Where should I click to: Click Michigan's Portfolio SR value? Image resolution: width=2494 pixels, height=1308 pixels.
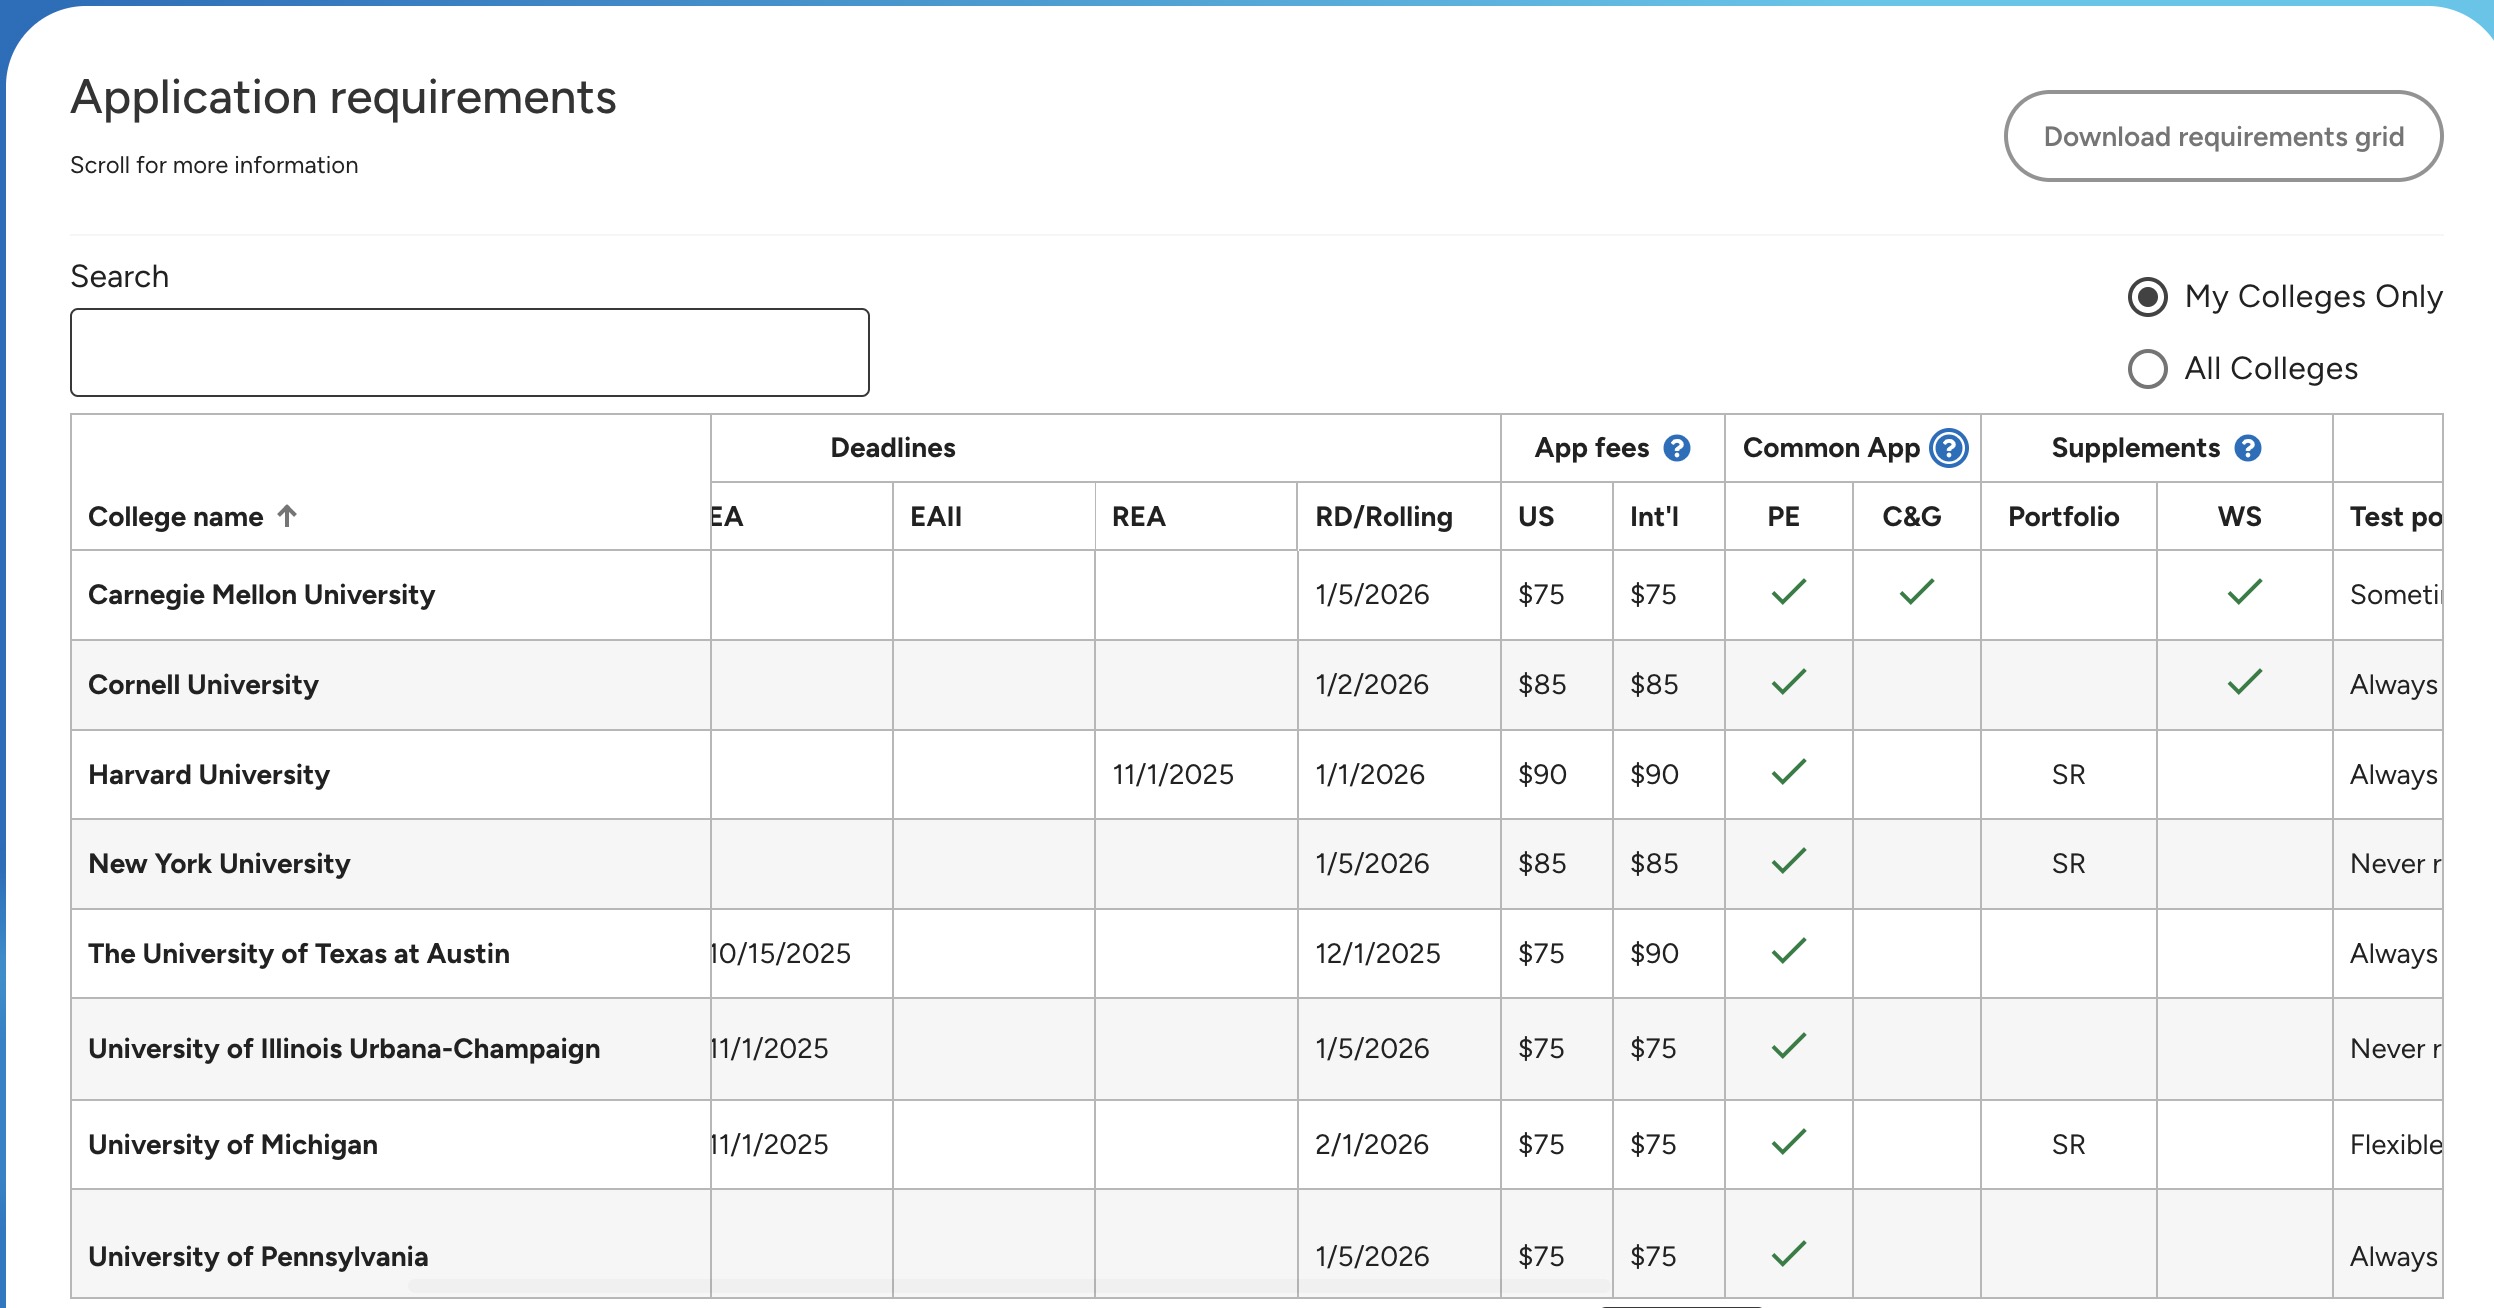2069,1145
